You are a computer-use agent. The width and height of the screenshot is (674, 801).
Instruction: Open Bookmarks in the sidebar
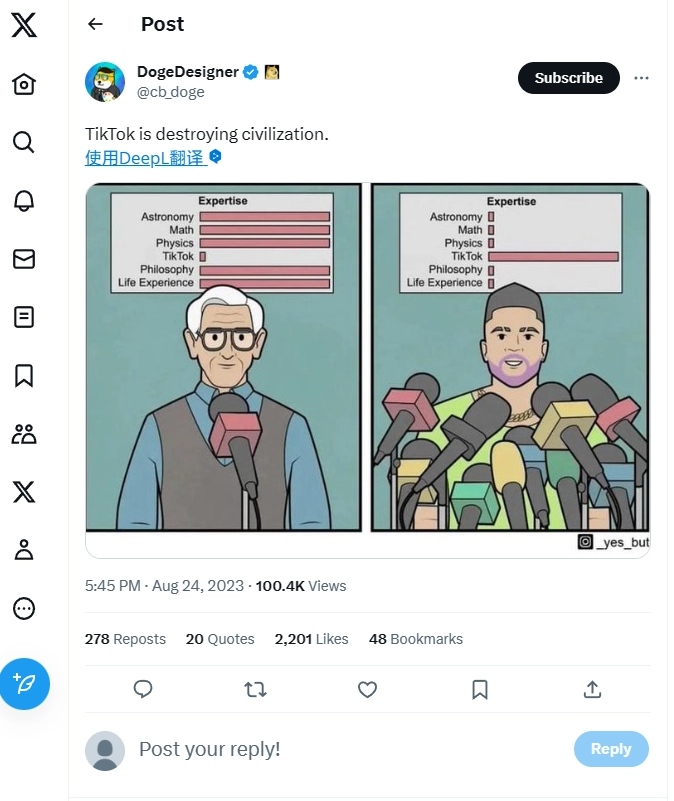point(24,375)
